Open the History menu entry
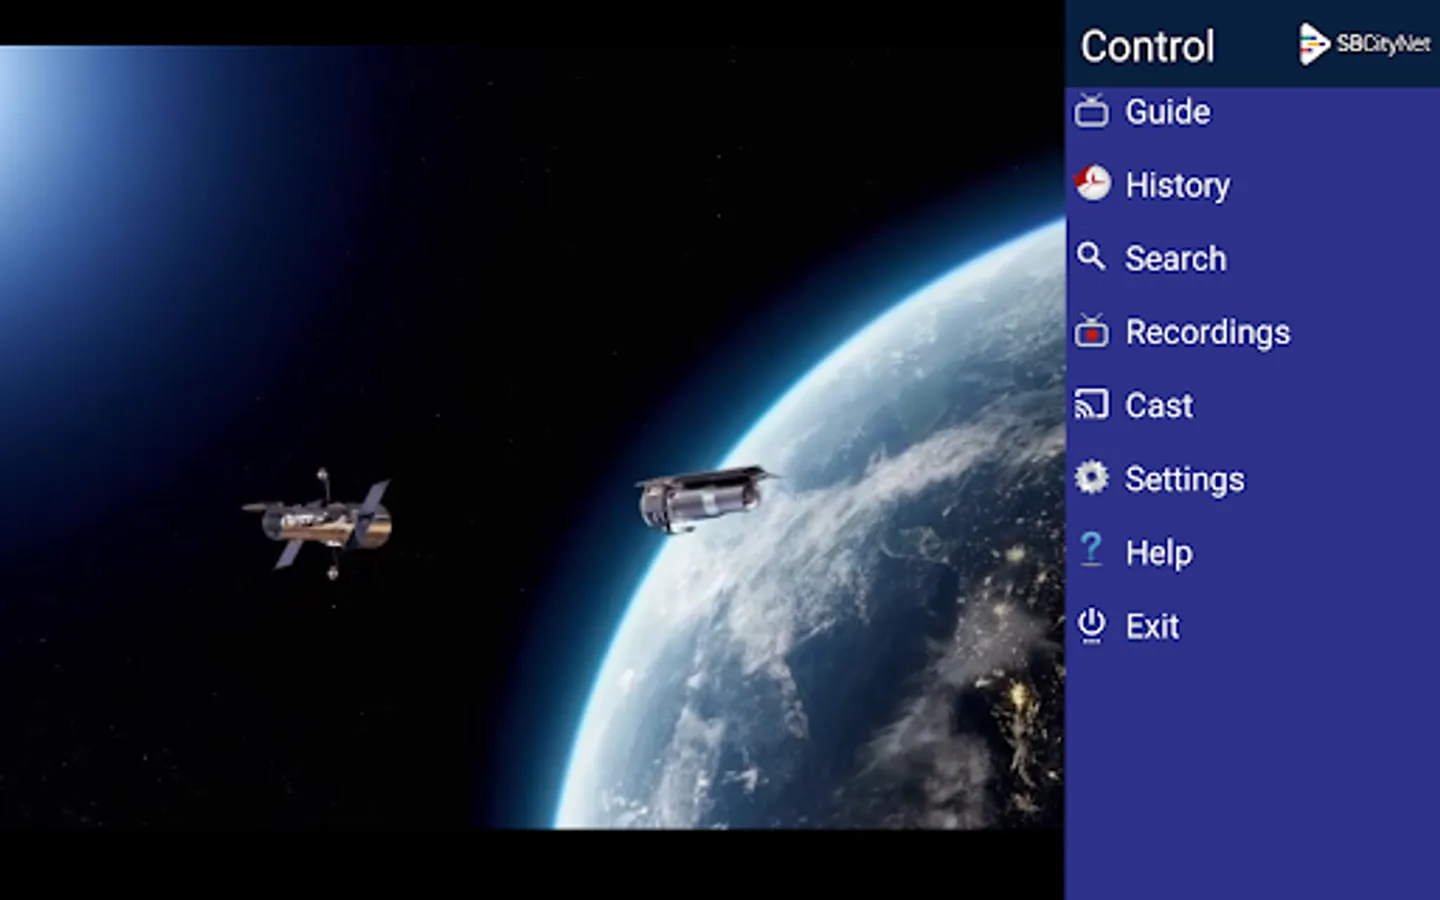The image size is (1440, 900). click(1252, 184)
